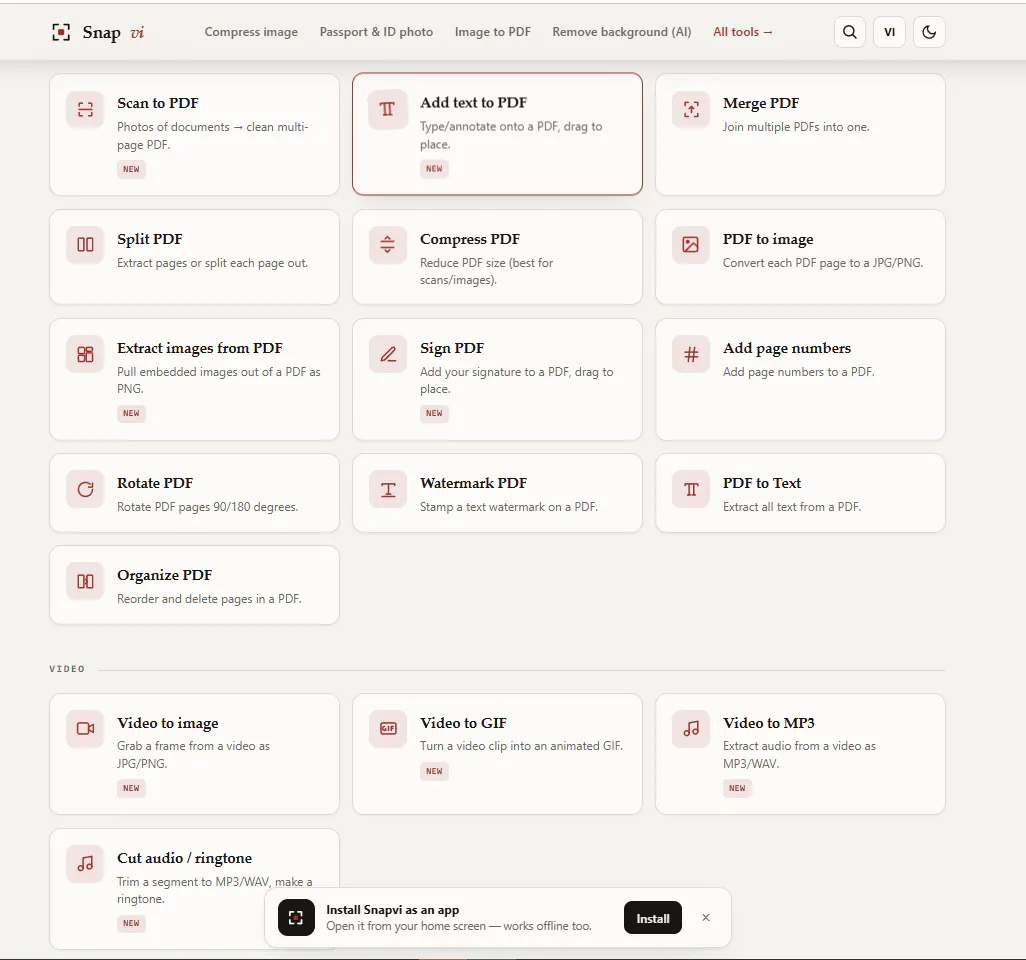The width and height of the screenshot is (1026, 960).
Task: Click the Video to MP3 music icon
Action: (x=691, y=728)
